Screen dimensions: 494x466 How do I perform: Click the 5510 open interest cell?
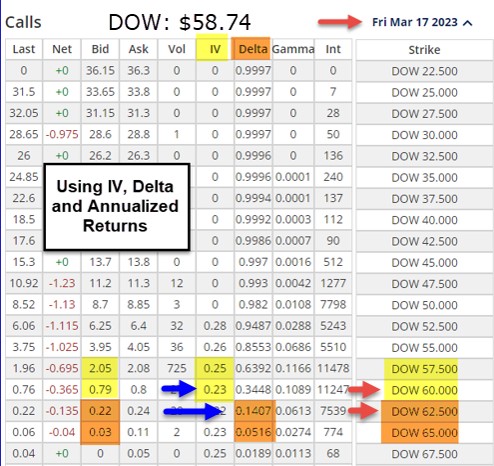click(333, 347)
